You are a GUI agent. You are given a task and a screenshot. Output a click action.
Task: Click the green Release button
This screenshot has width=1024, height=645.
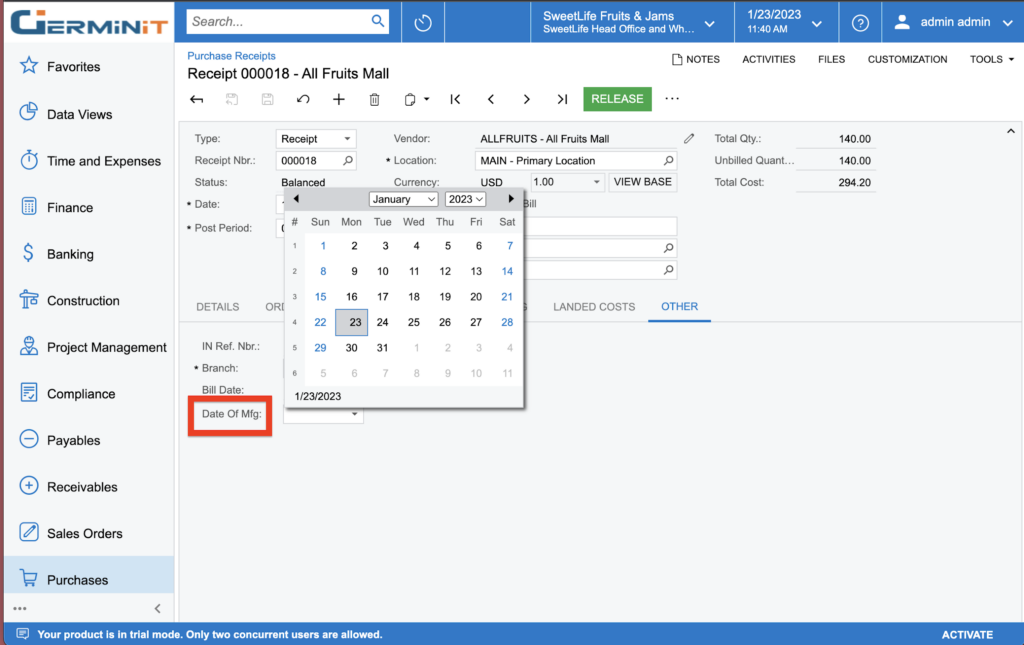coord(617,99)
